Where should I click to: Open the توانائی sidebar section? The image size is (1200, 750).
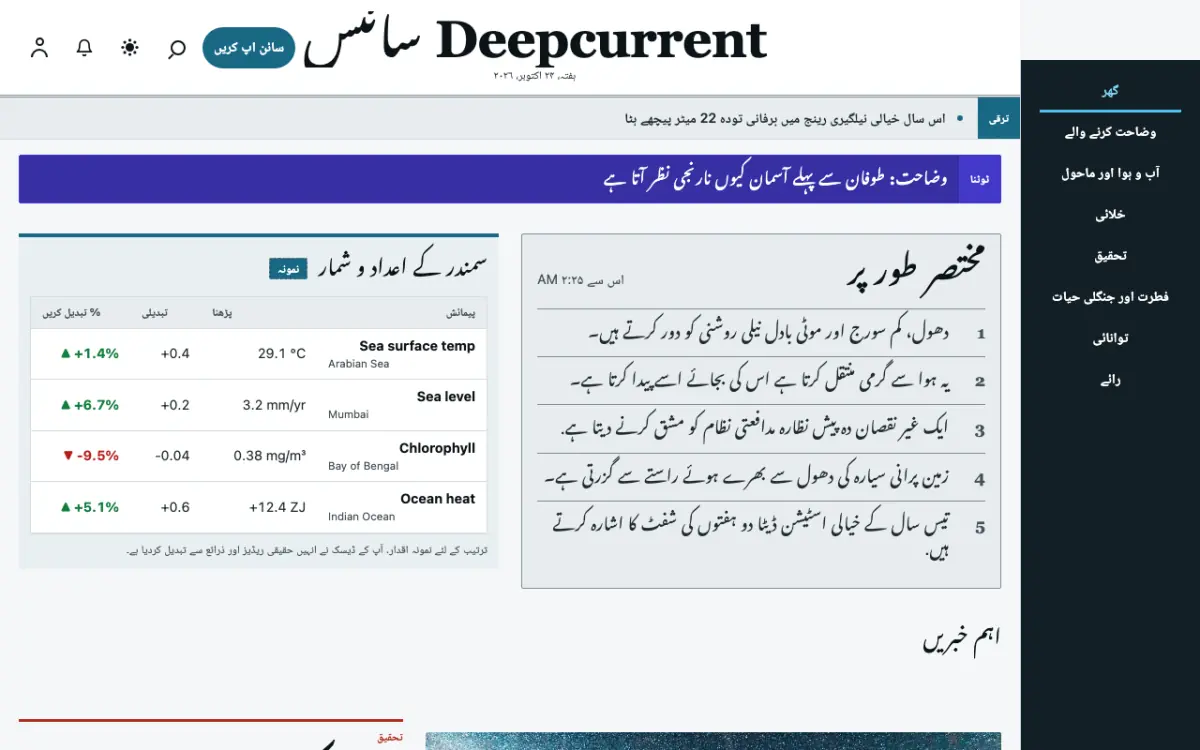tap(1110, 339)
